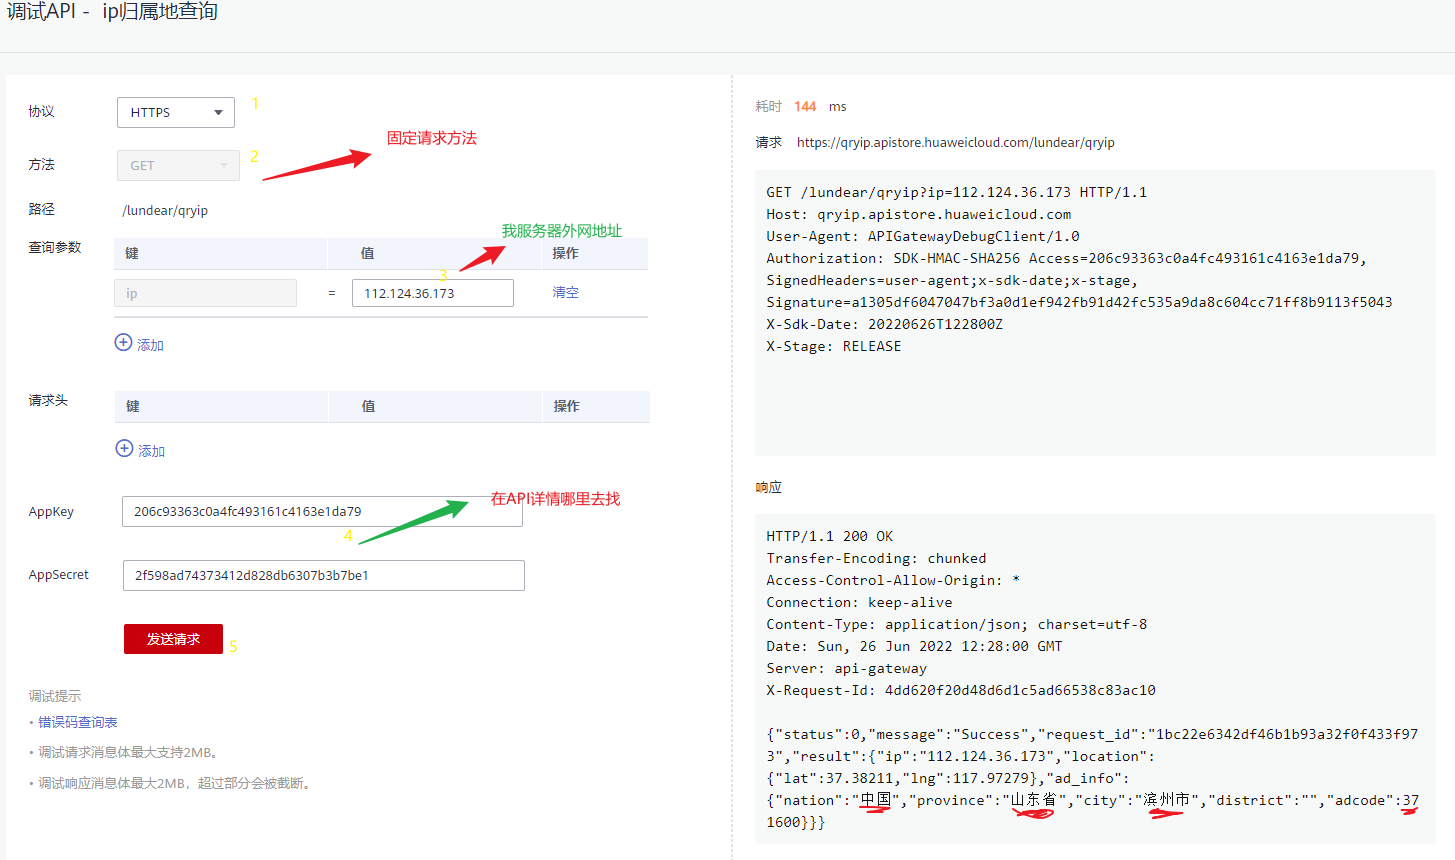Click the tip 调试请求消息体最大支持2MB

130,752
